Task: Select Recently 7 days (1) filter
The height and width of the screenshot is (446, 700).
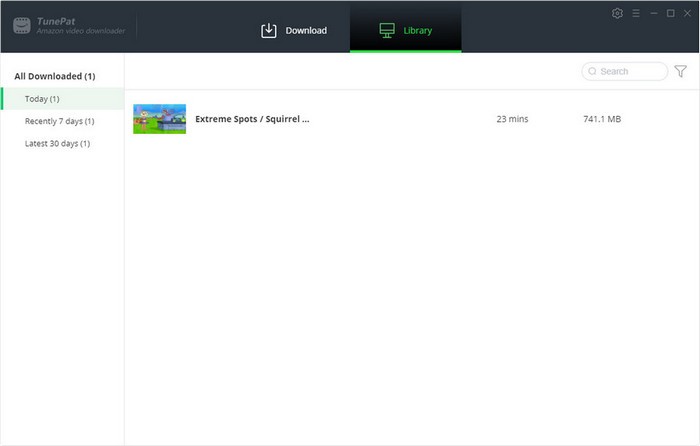Action: click(x=59, y=121)
